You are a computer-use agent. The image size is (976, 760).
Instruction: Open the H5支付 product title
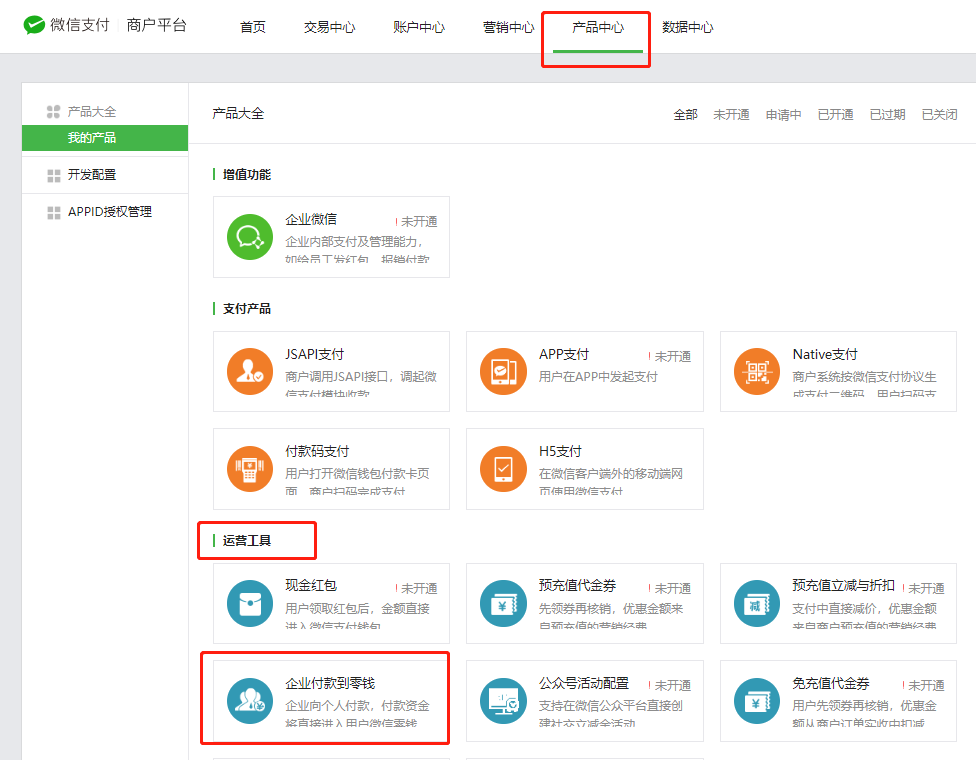[x=560, y=451]
